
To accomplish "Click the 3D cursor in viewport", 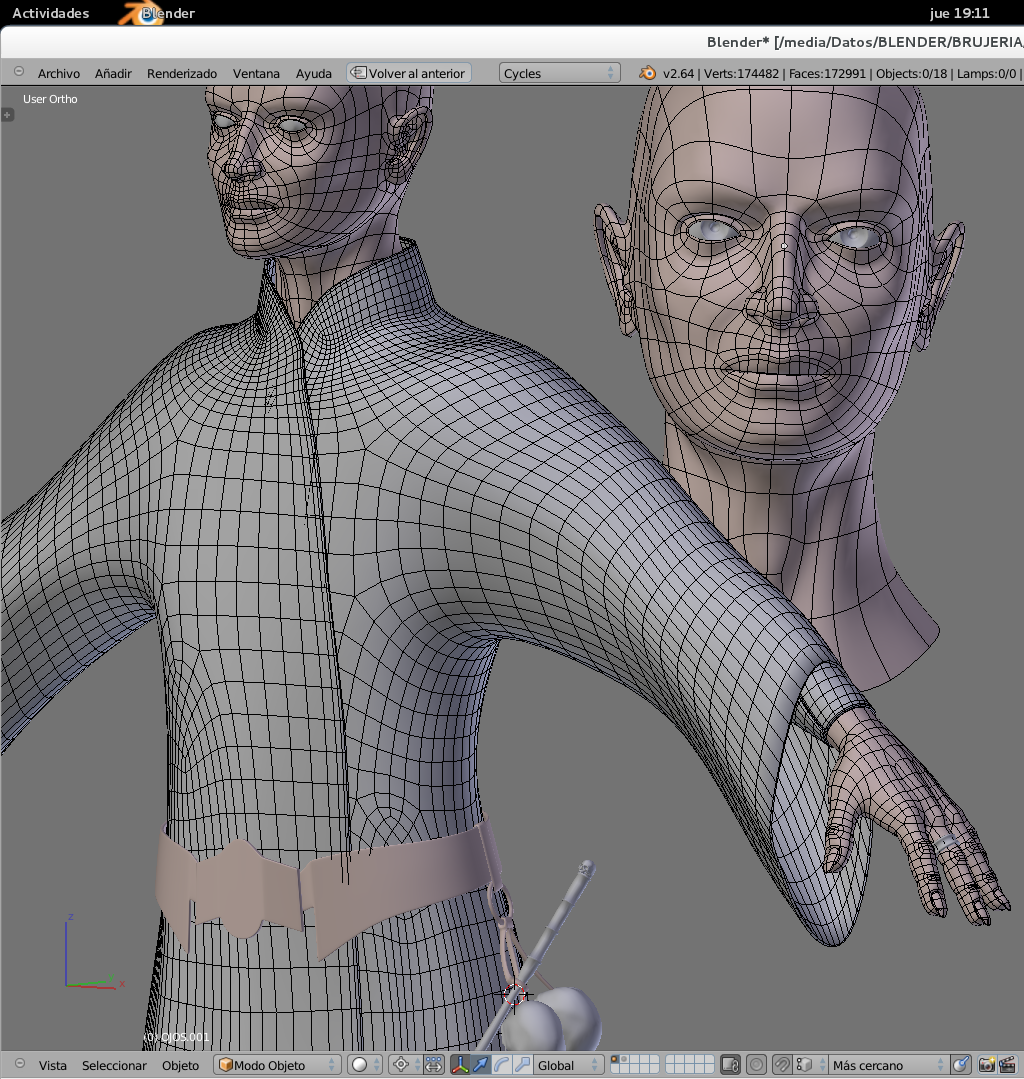I will coord(514,995).
